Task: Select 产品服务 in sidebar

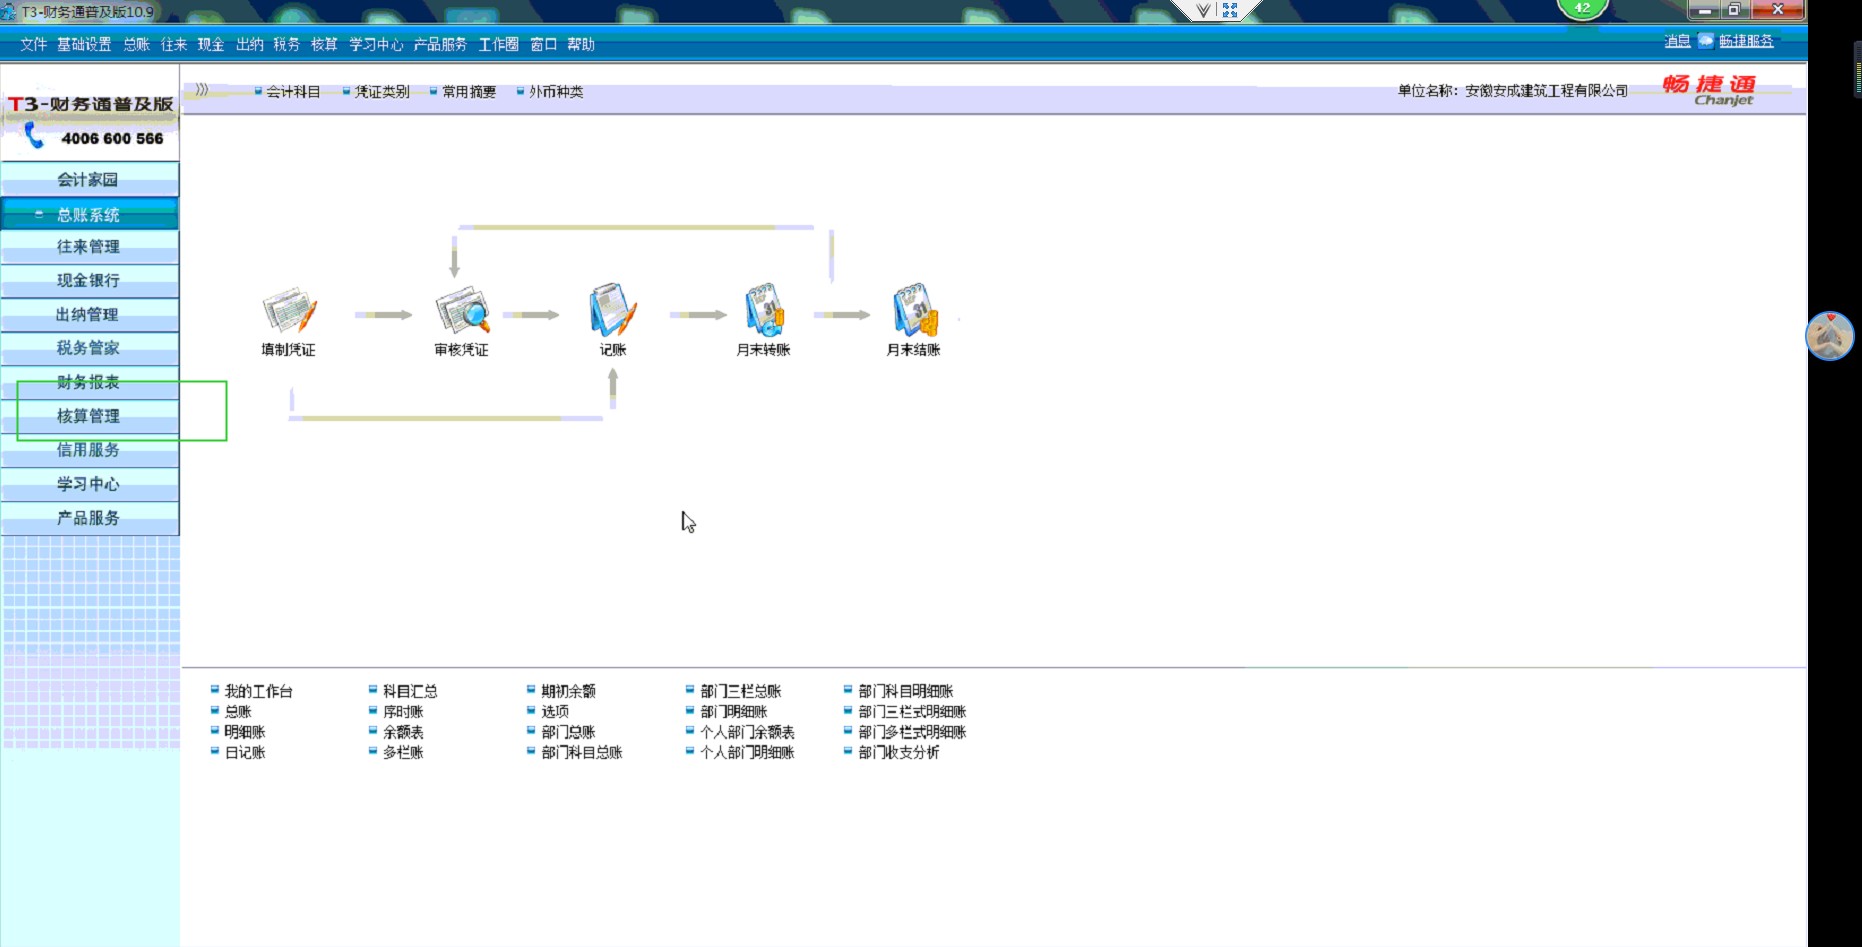Action: [89, 518]
